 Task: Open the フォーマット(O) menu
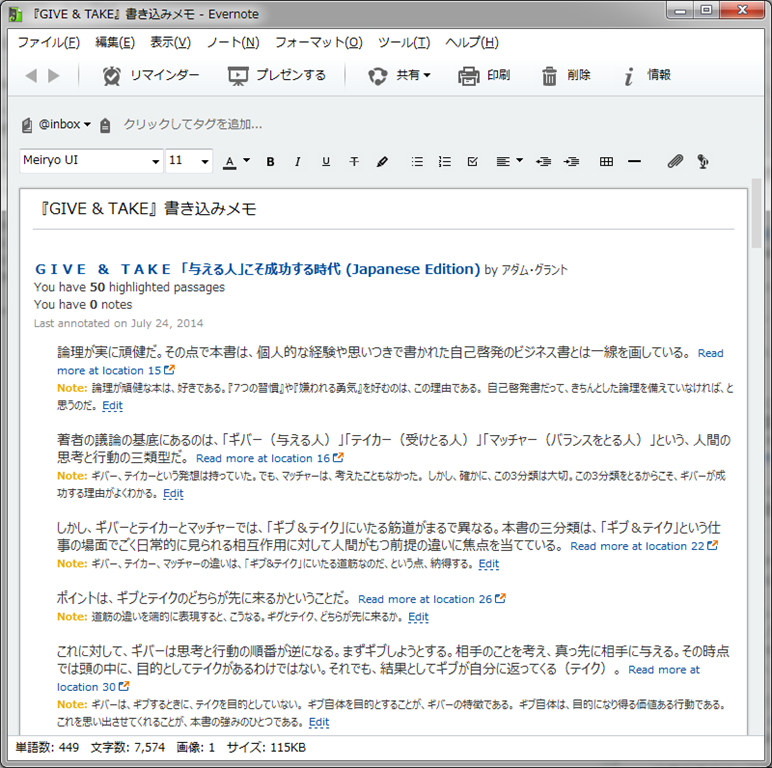click(x=319, y=42)
